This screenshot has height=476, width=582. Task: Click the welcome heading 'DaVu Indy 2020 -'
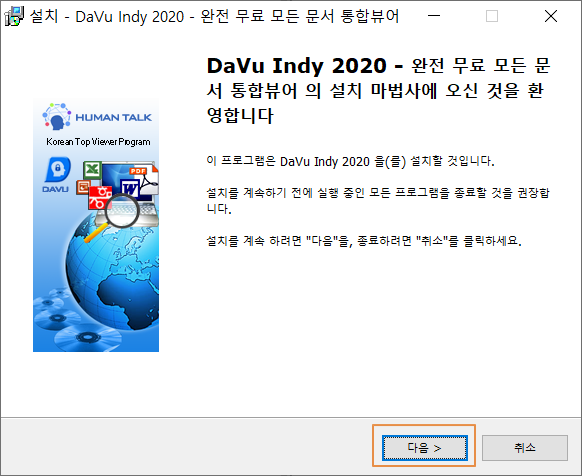point(305,66)
